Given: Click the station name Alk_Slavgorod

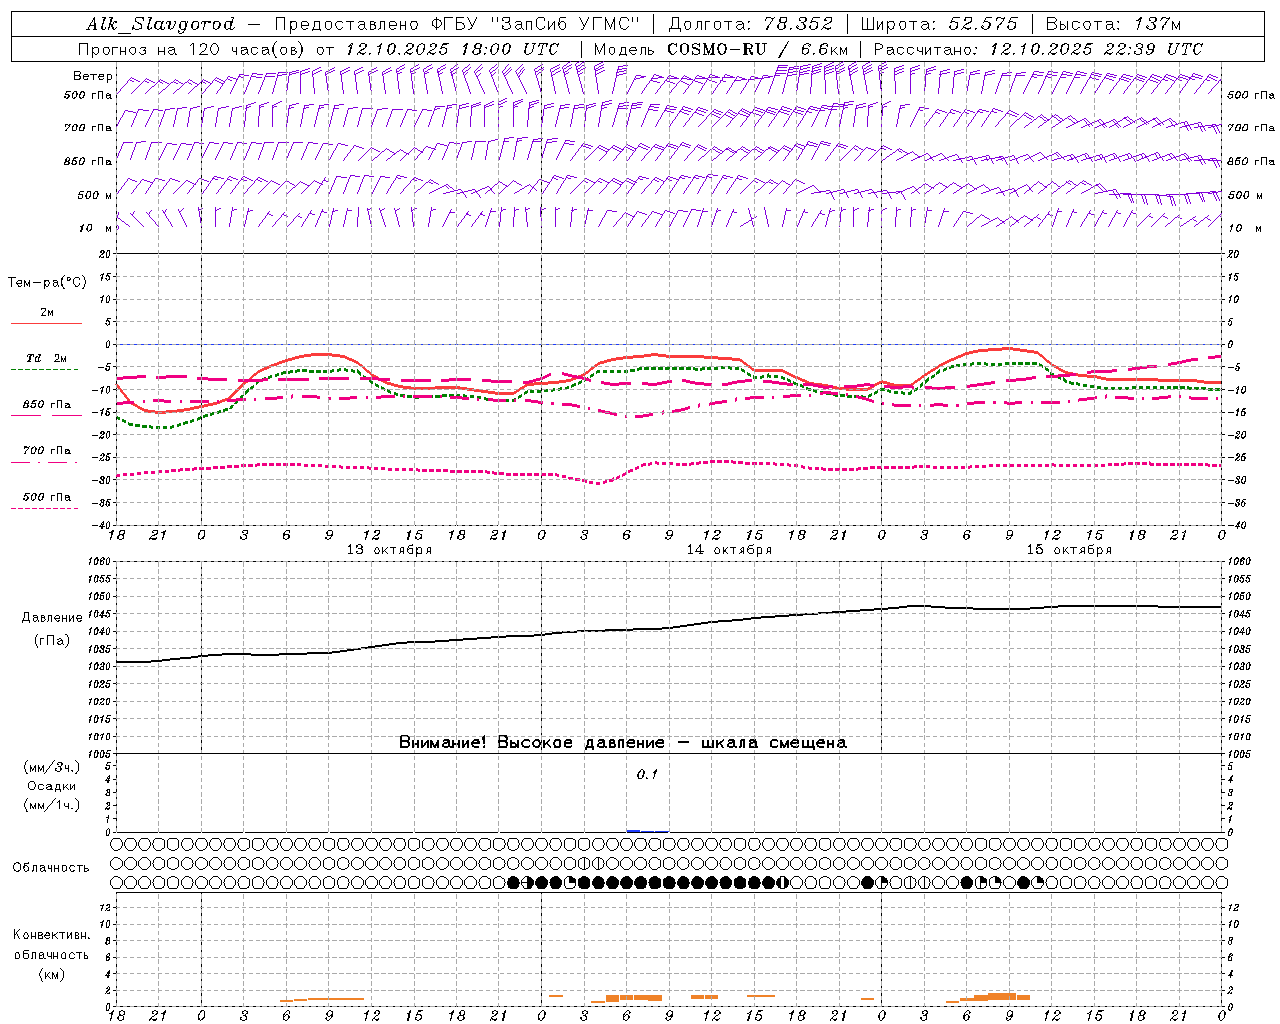Looking at the screenshot, I should pos(160,24).
